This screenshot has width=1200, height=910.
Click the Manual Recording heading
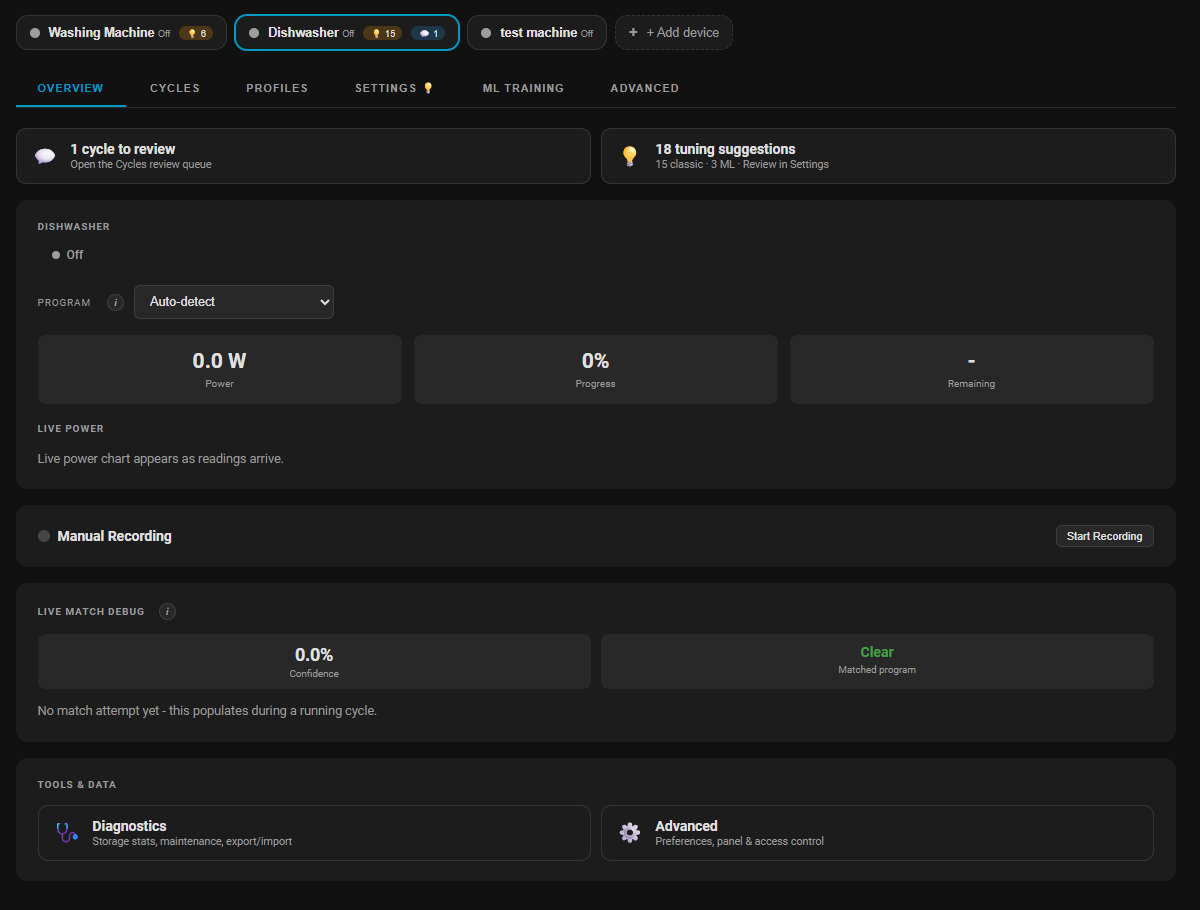[115, 536]
